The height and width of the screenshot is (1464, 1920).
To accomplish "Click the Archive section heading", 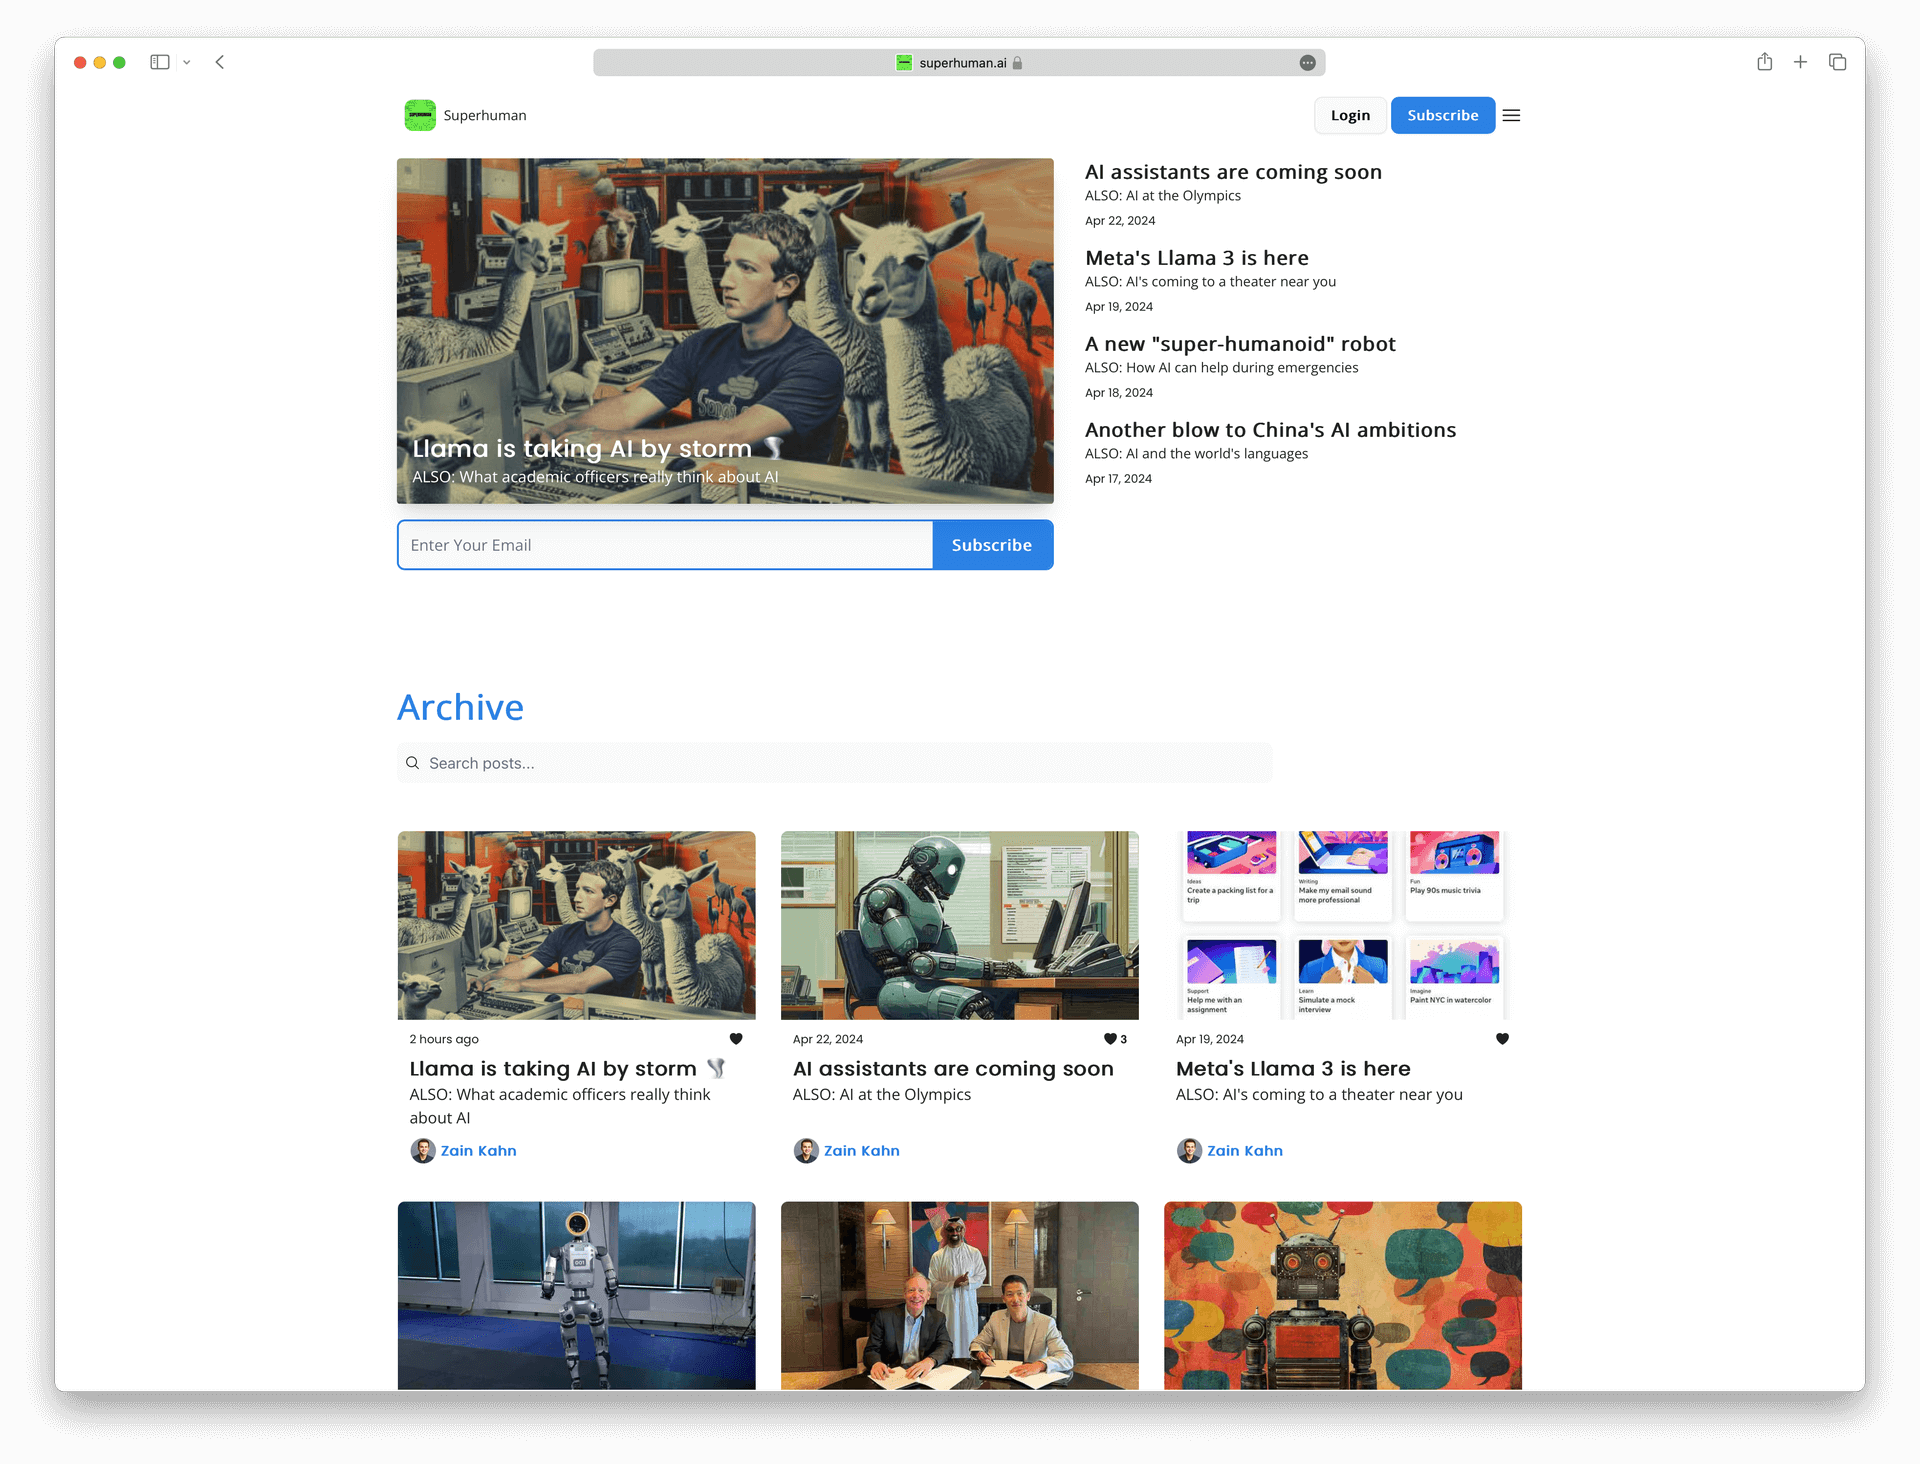I will [x=460, y=706].
